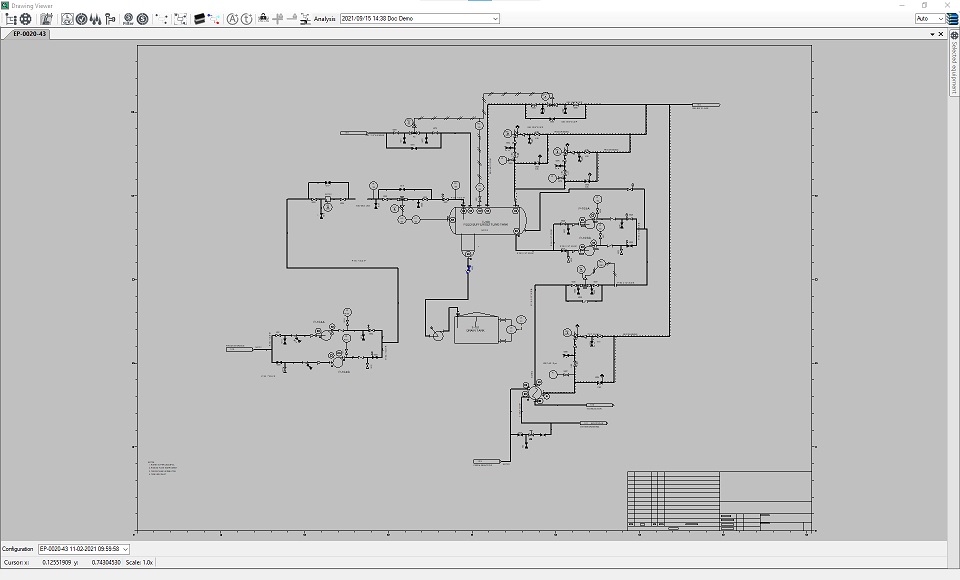Click the first toolbar icon with connected boxes
This screenshot has width=960, height=580.
tap(11, 19)
